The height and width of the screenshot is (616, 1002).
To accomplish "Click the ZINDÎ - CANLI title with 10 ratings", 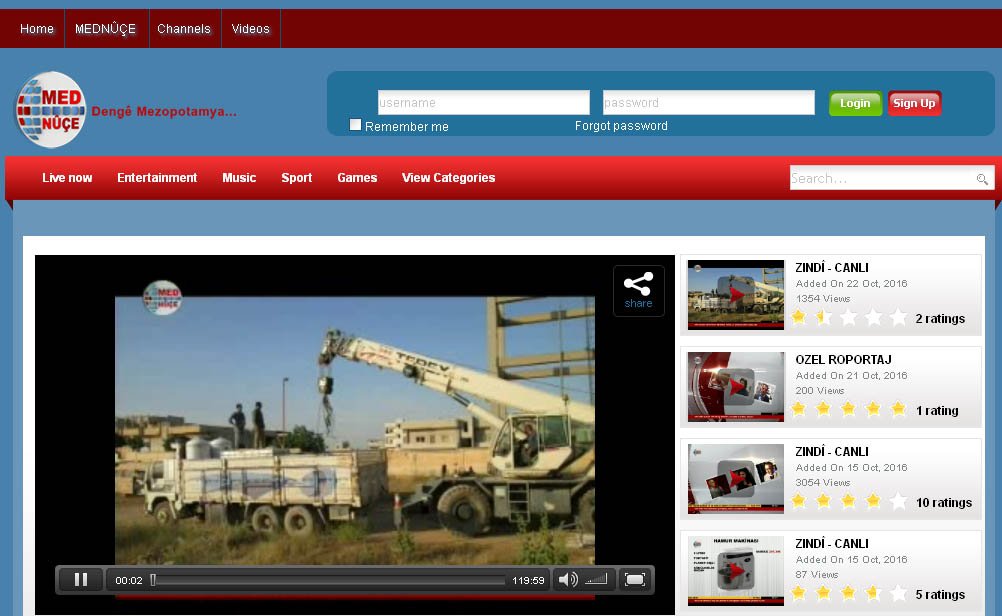I will click(832, 451).
